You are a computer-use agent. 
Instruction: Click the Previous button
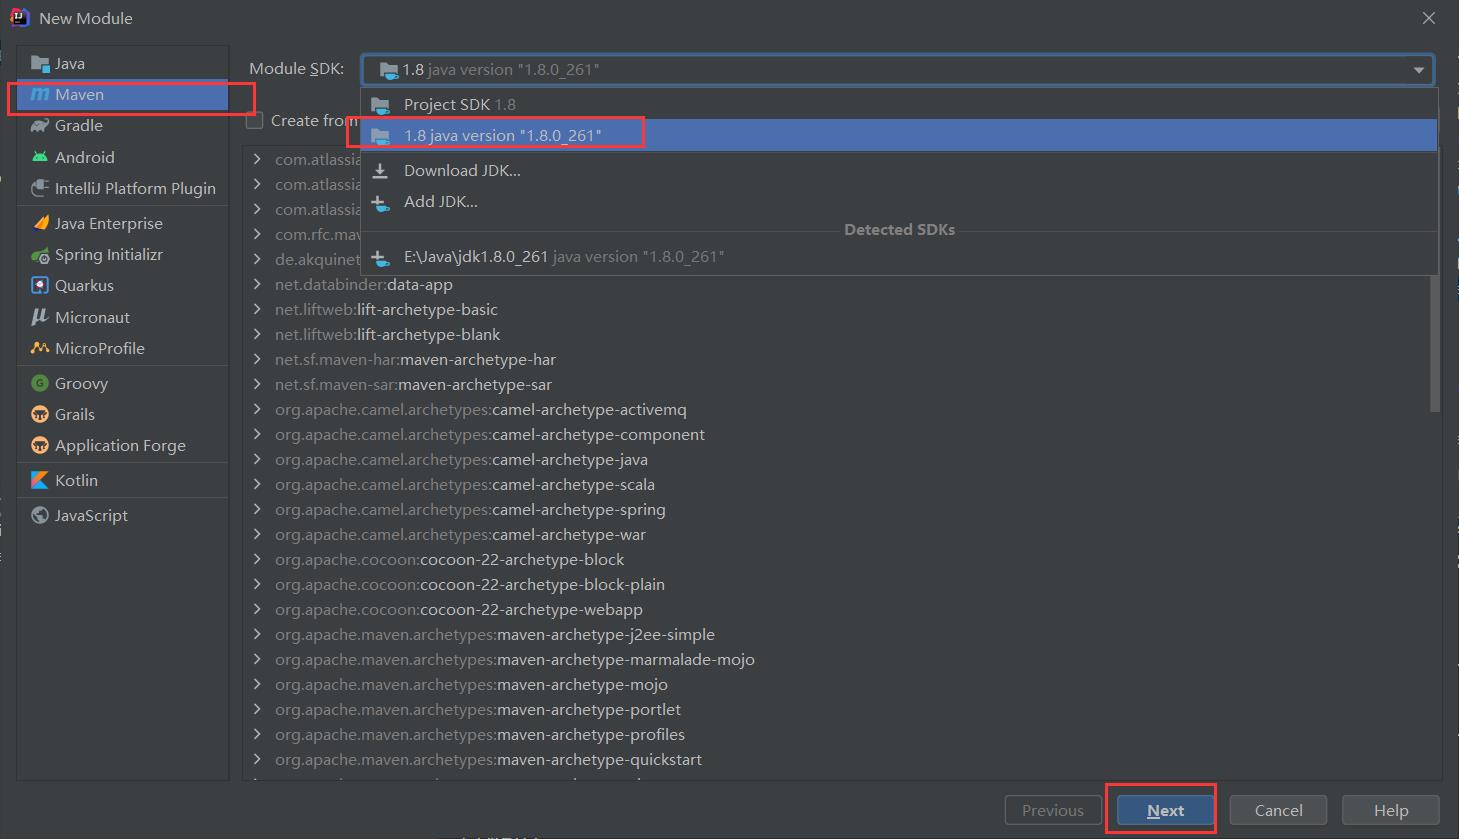tap(1052, 810)
